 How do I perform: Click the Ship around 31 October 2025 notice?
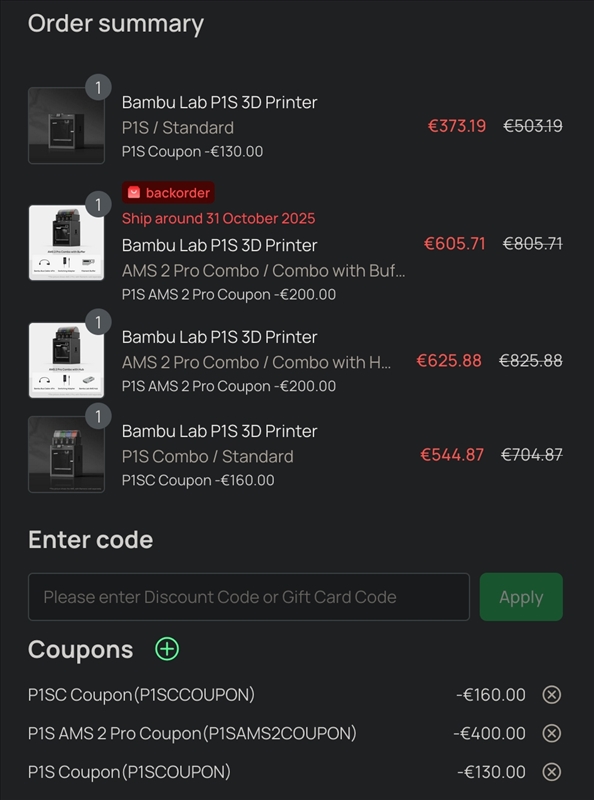(218, 218)
